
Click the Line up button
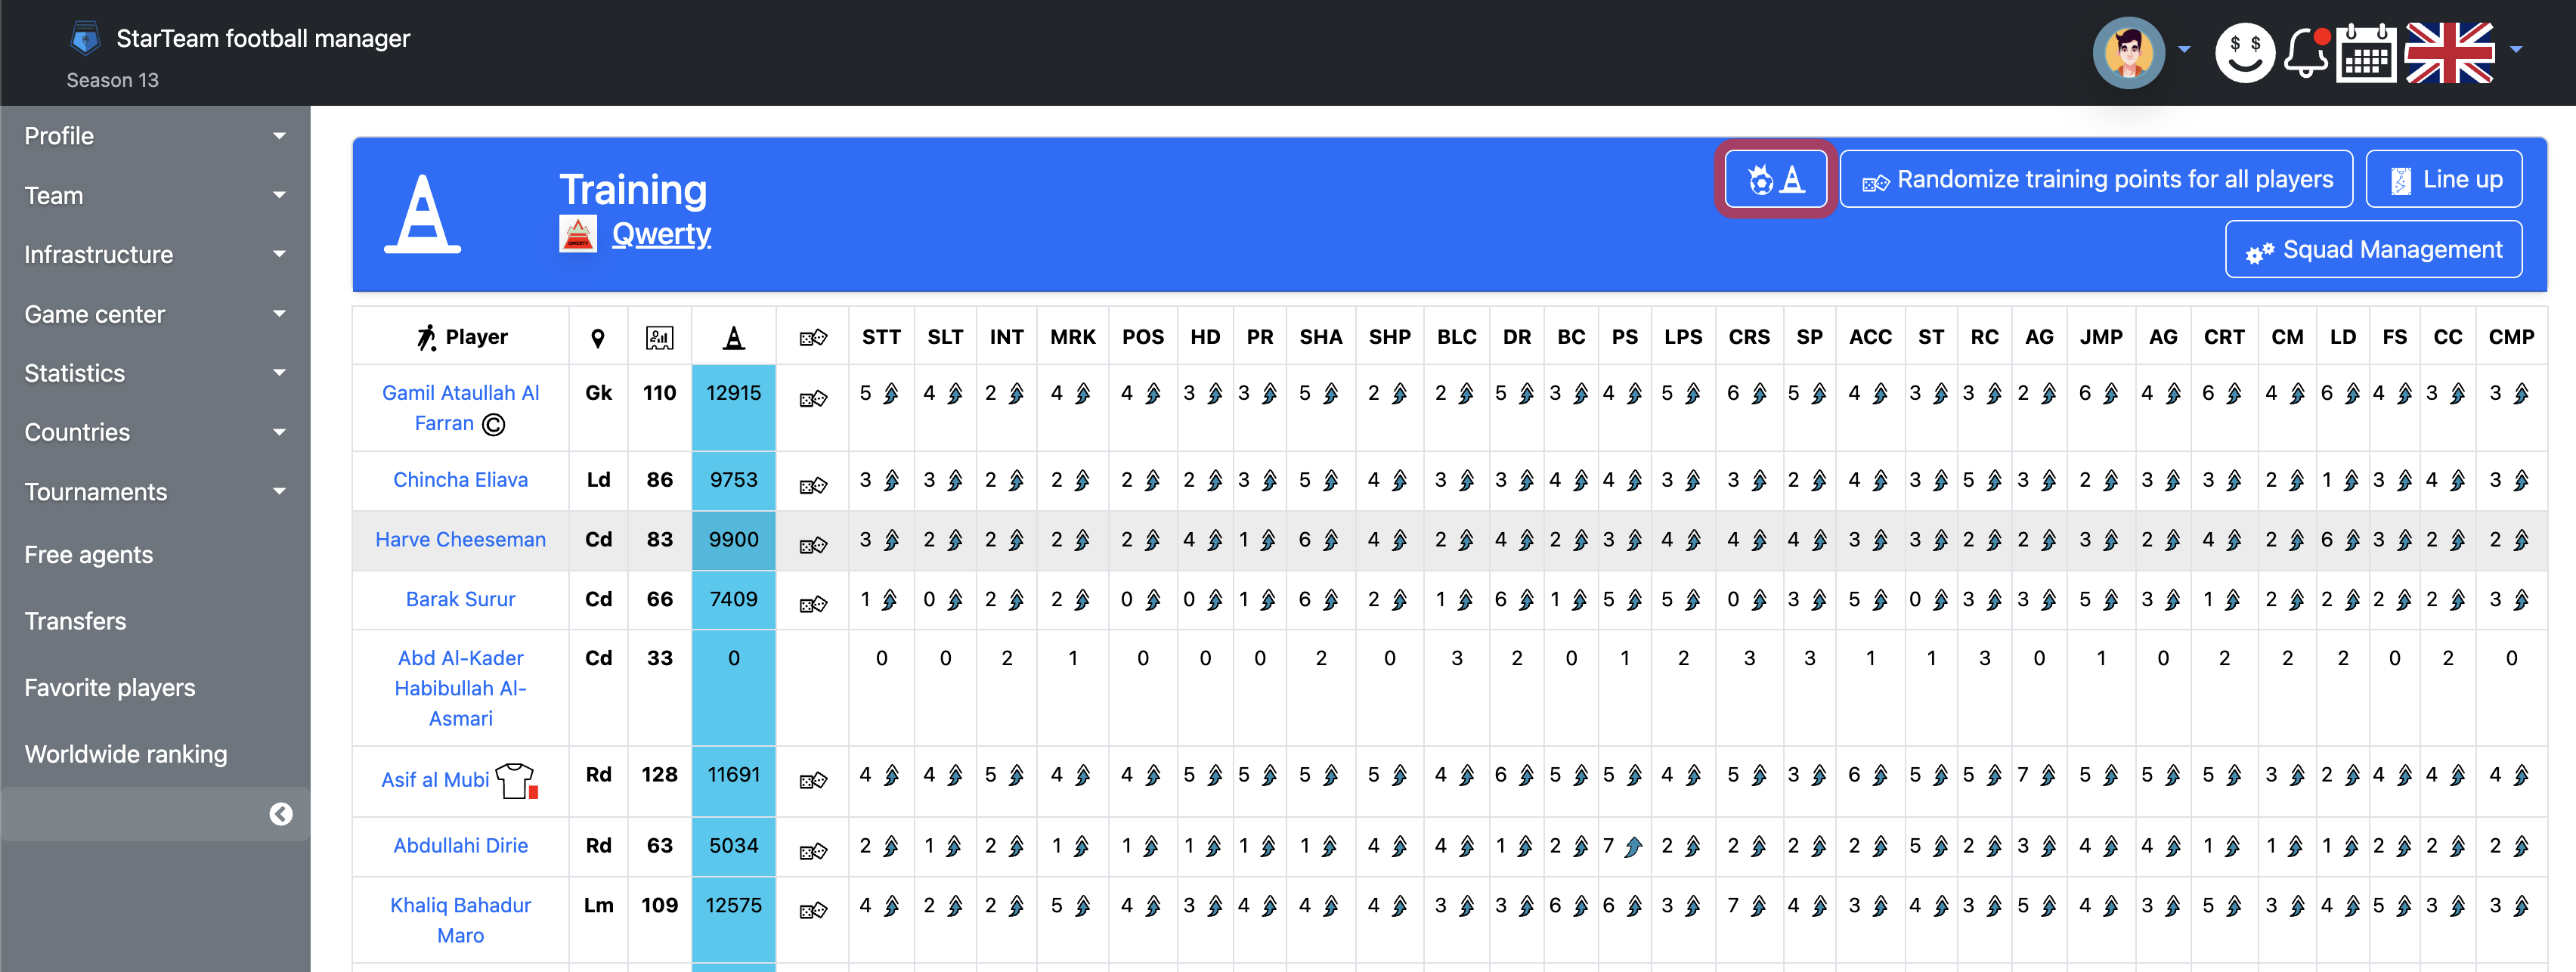click(x=2443, y=179)
